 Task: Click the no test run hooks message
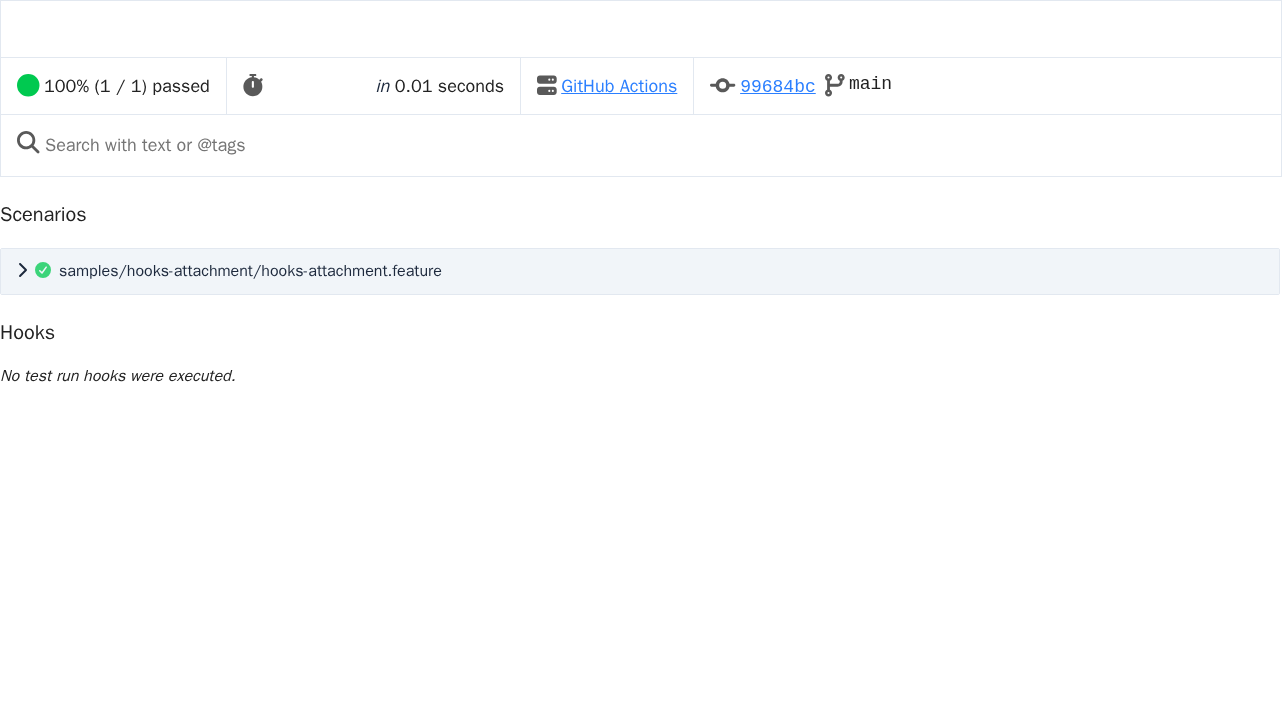pyautogui.click(x=118, y=376)
